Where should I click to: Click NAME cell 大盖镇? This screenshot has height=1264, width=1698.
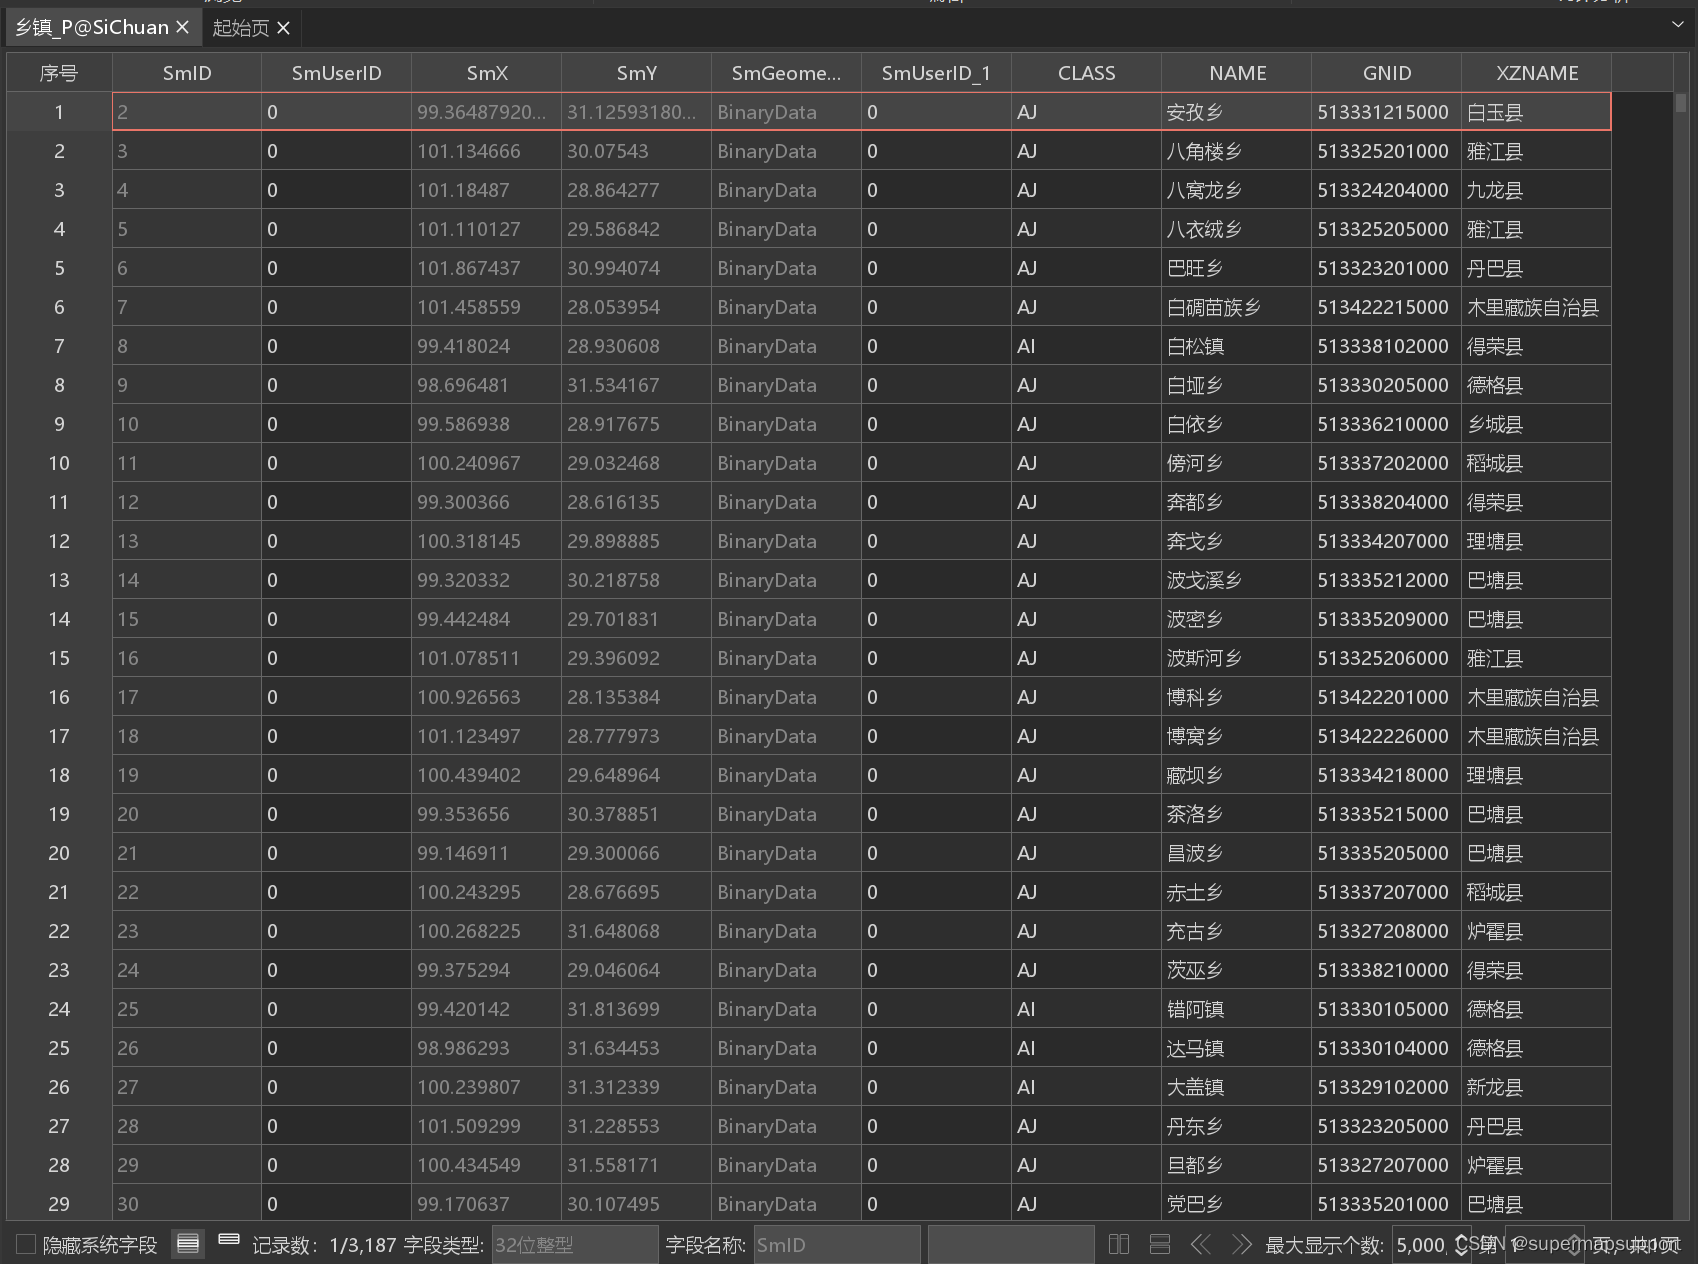point(1236,1087)
